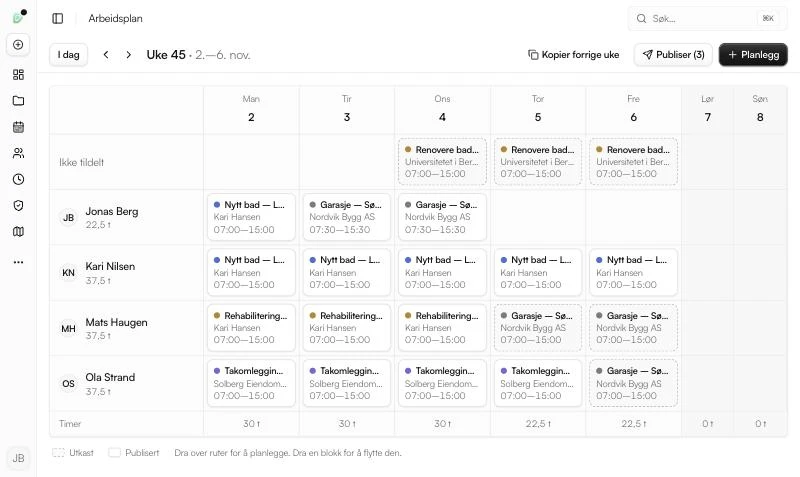Open Ola Strand's Garasje draft shift on Friday
Viewport: 800px width, 477px height.
pyautogui.click(x=634, y=383)
